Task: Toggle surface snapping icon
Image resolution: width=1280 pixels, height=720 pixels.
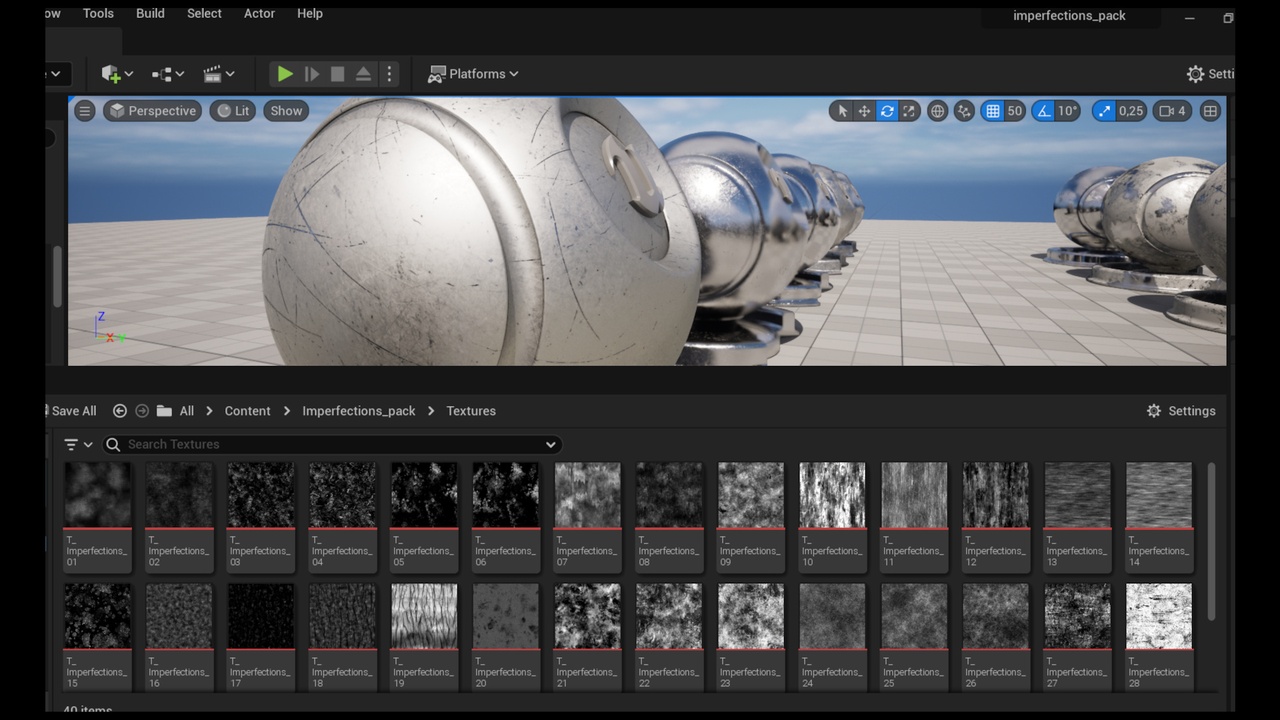Action: click(964, 111)
